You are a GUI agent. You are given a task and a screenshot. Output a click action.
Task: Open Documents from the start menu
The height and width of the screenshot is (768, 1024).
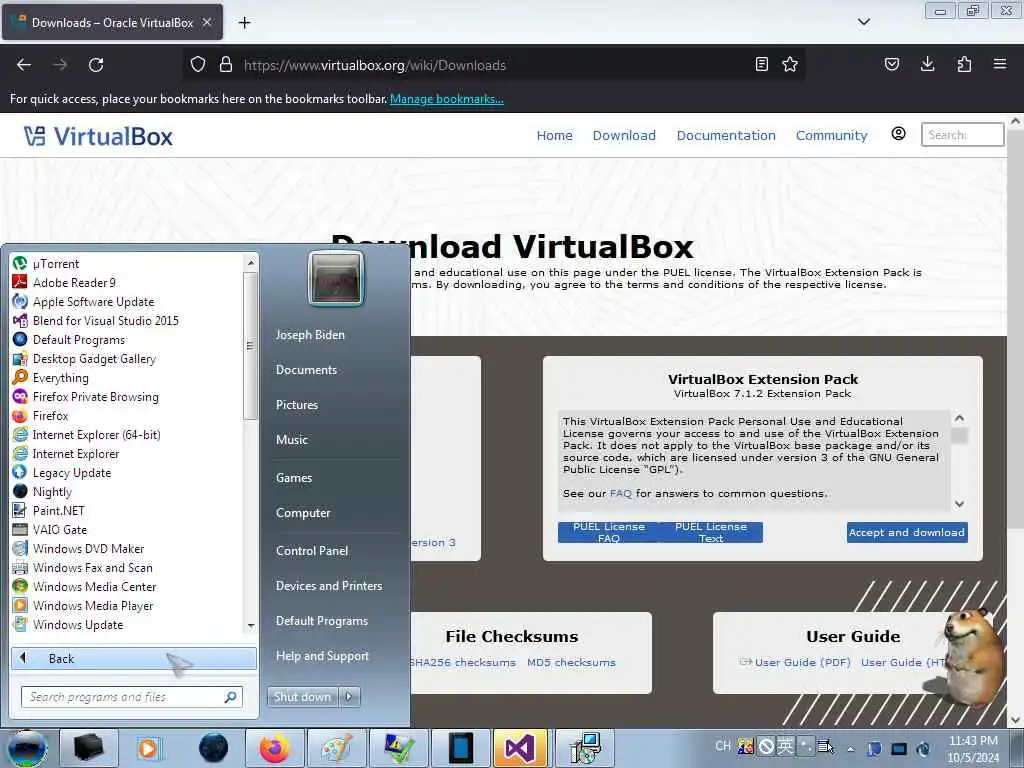[306, 370]
